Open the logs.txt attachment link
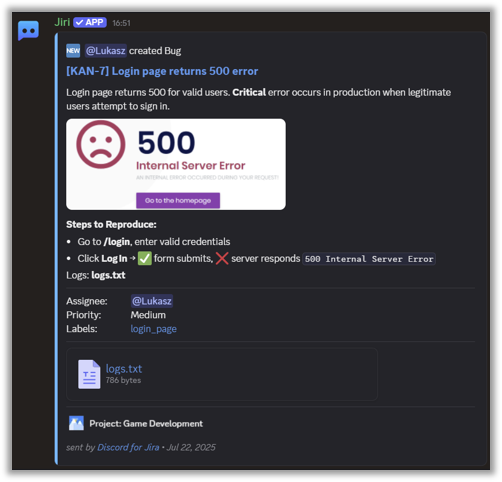 [x=124, y=369]
